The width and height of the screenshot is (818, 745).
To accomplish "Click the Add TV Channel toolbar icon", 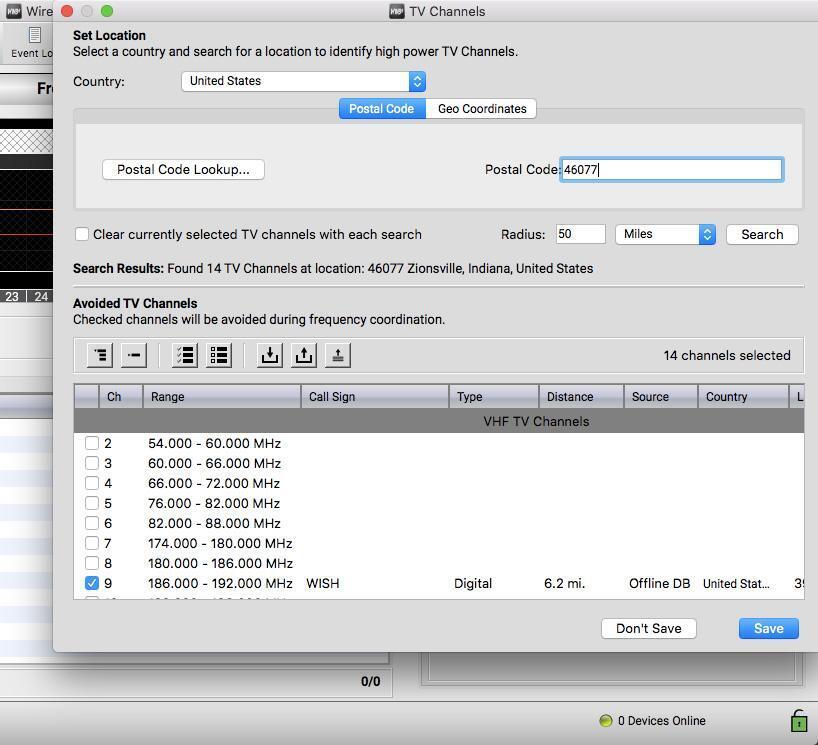I will point(99,355).
